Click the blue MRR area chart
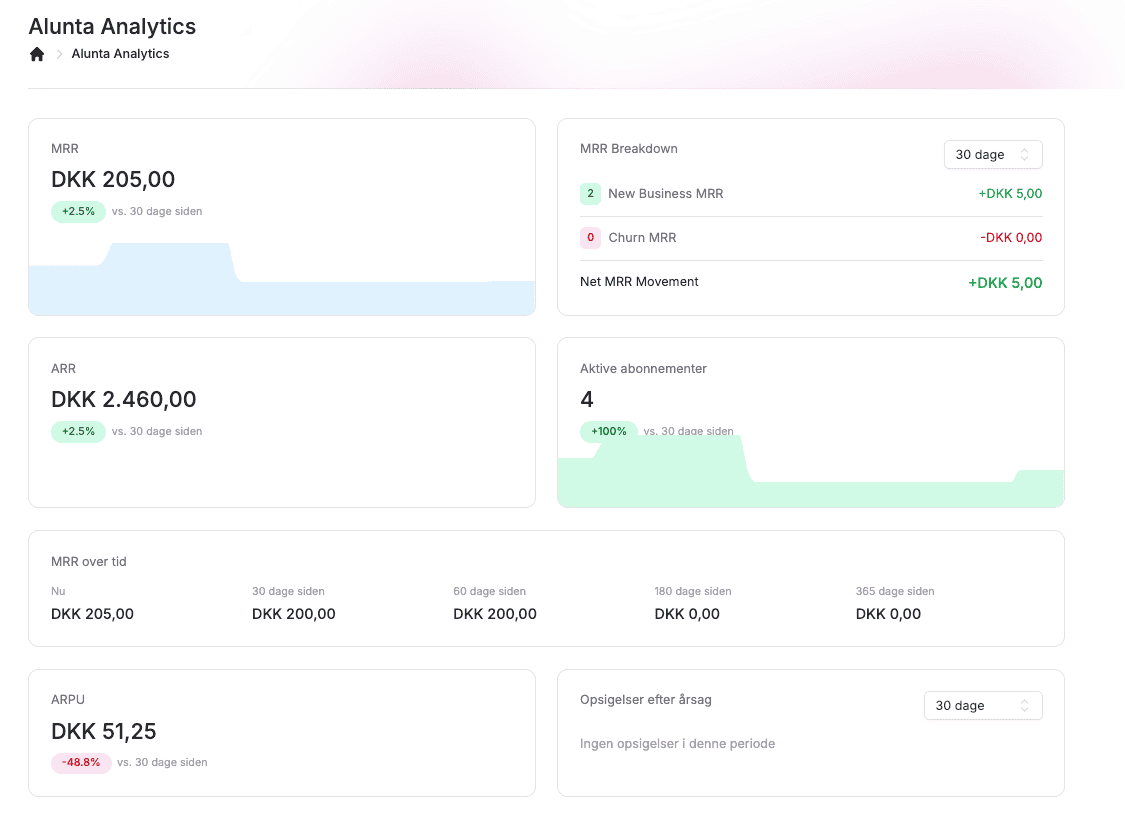The width and height of the screenshot is (1125, 818). pos(282,290)
